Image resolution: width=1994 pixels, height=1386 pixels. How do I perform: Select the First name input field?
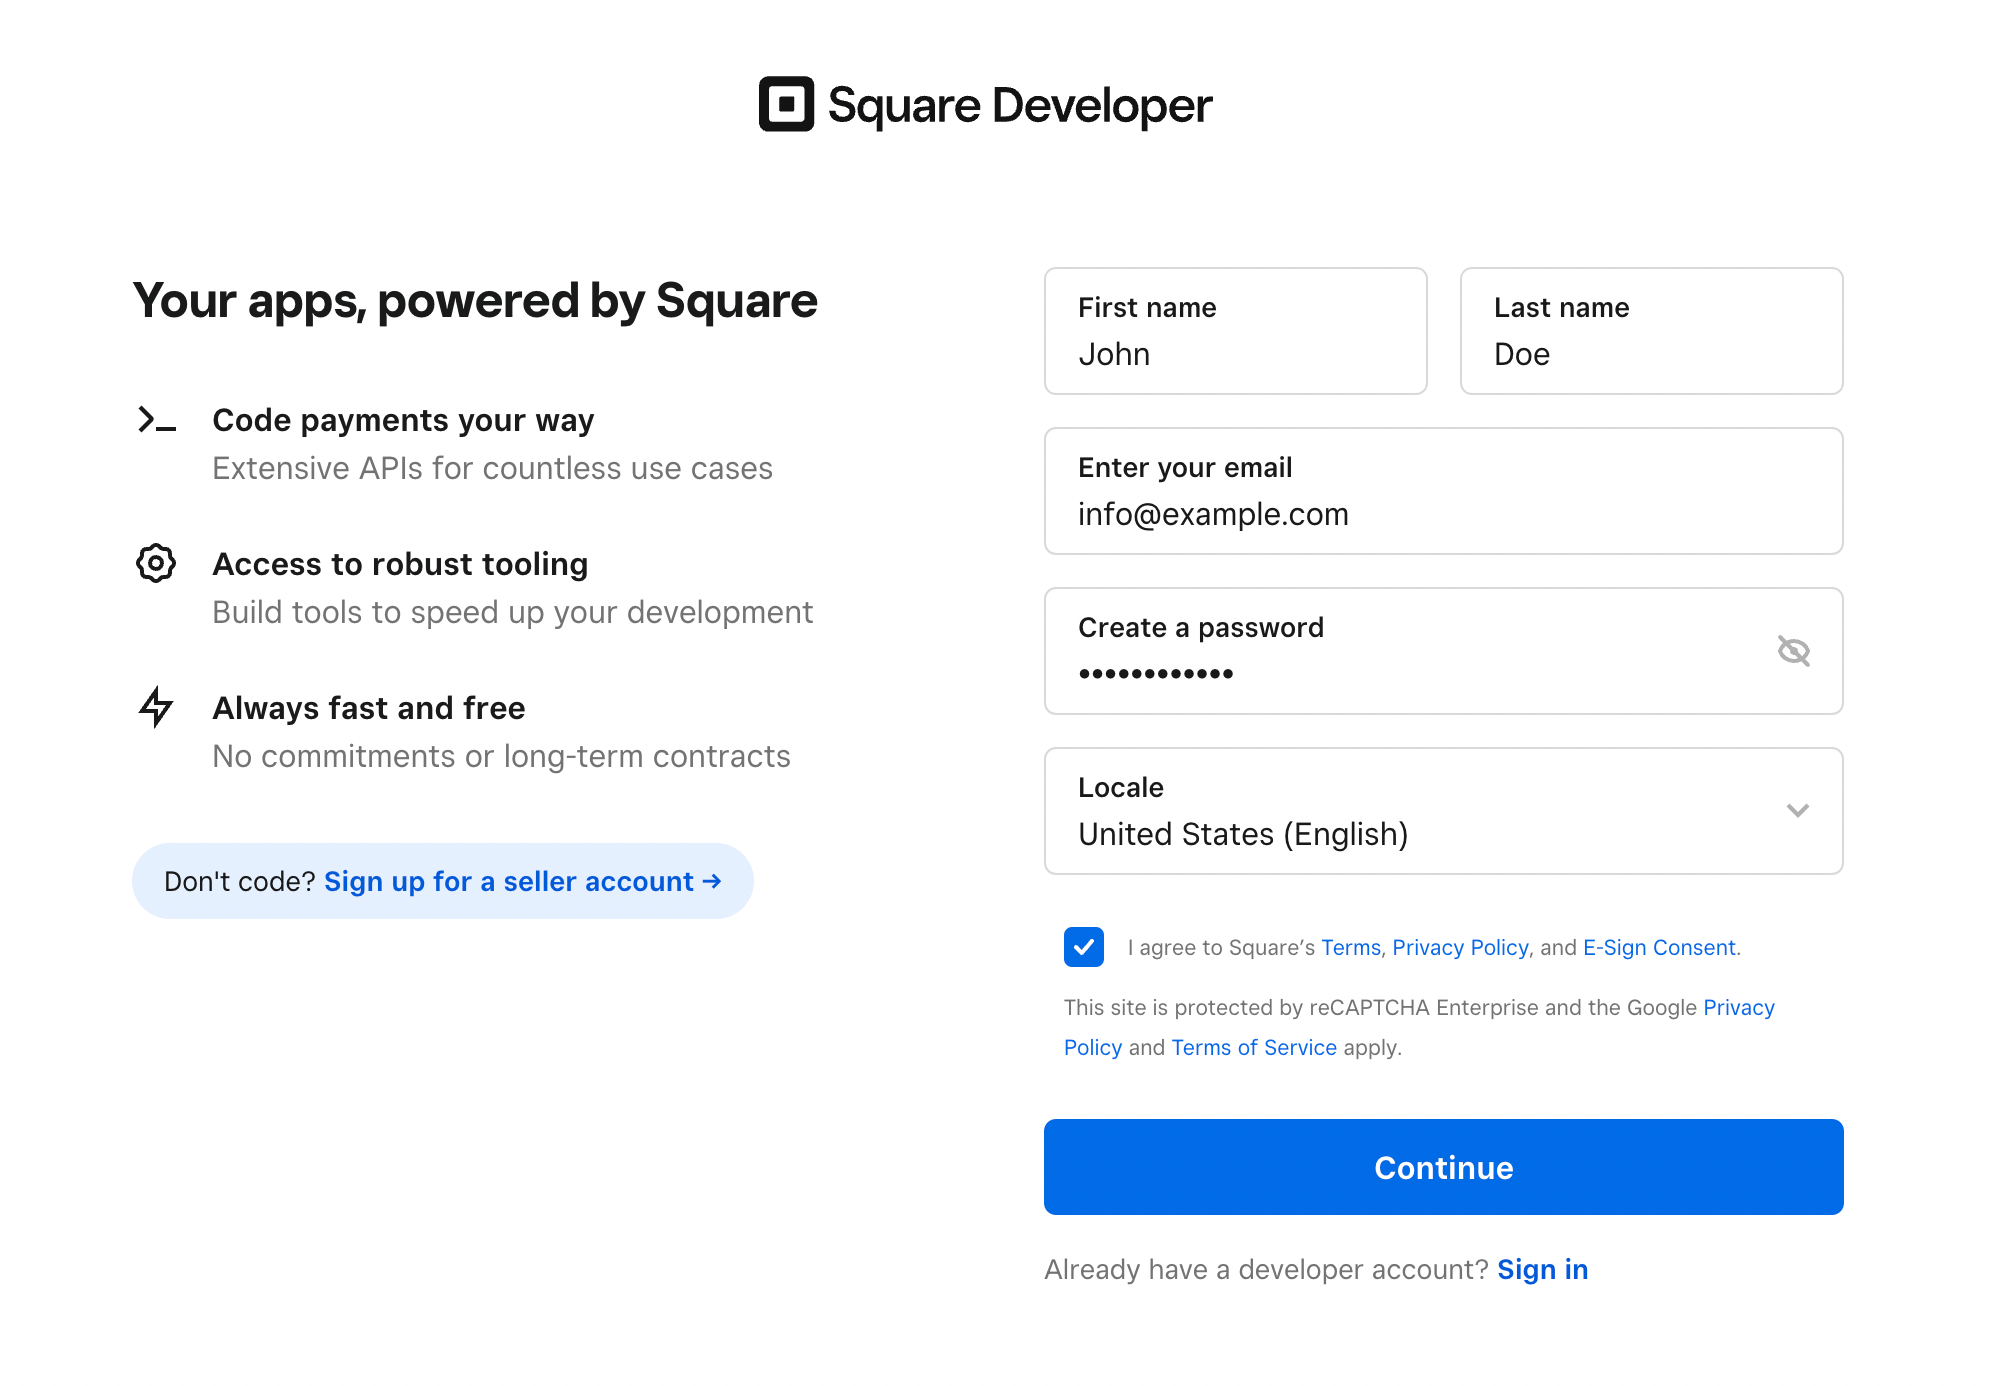pyautogui.click(x=1235, y=330)
